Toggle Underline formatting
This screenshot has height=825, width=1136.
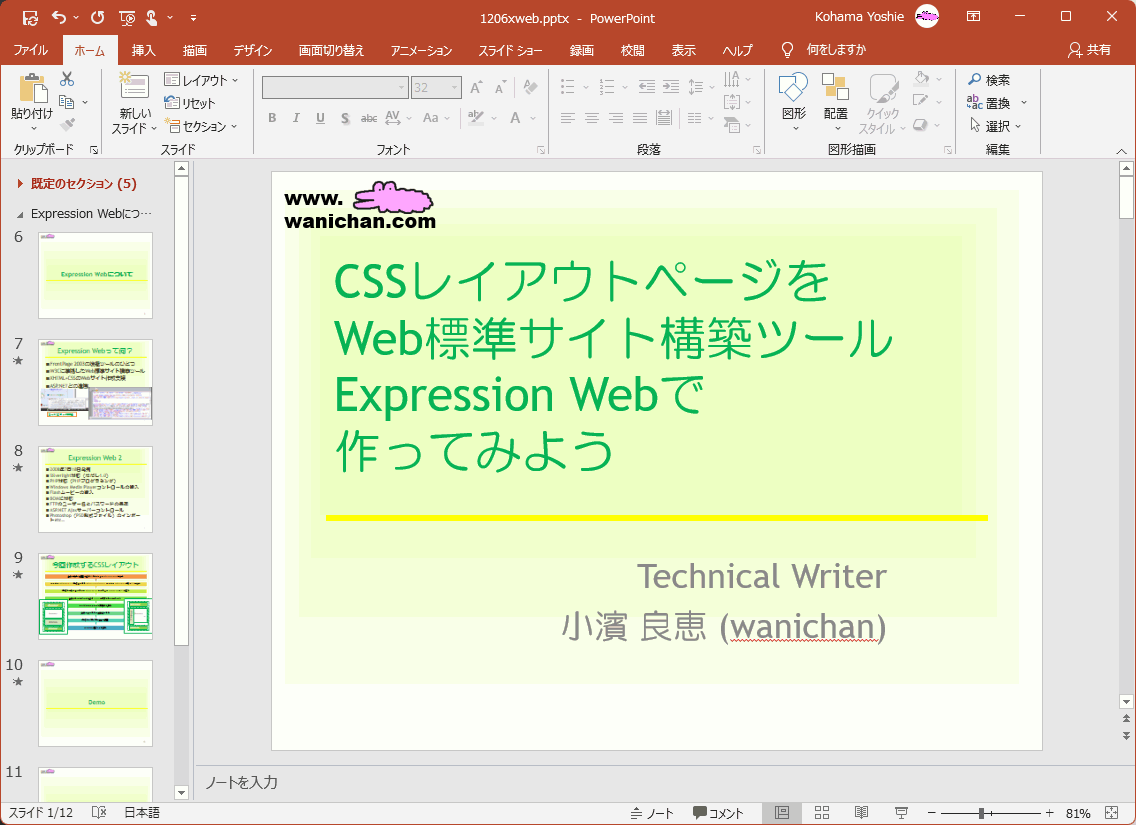320,117
